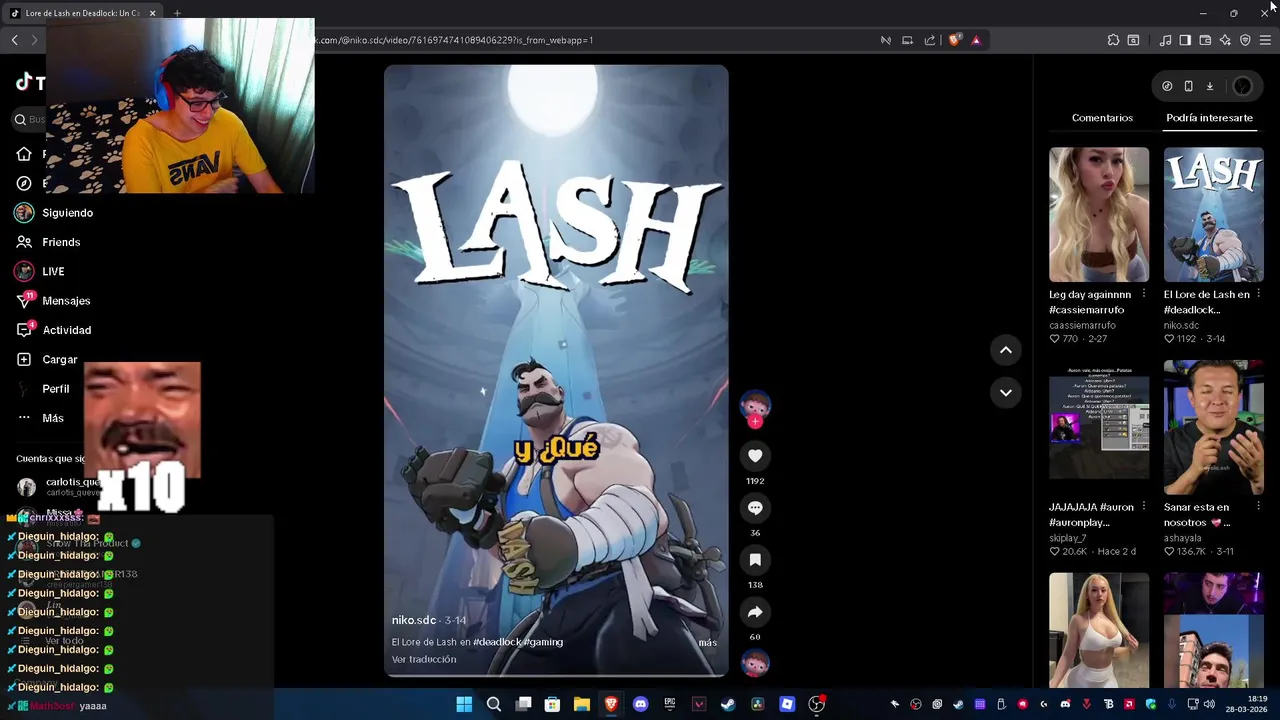Click Brave Rewards triangle icon

976,40
